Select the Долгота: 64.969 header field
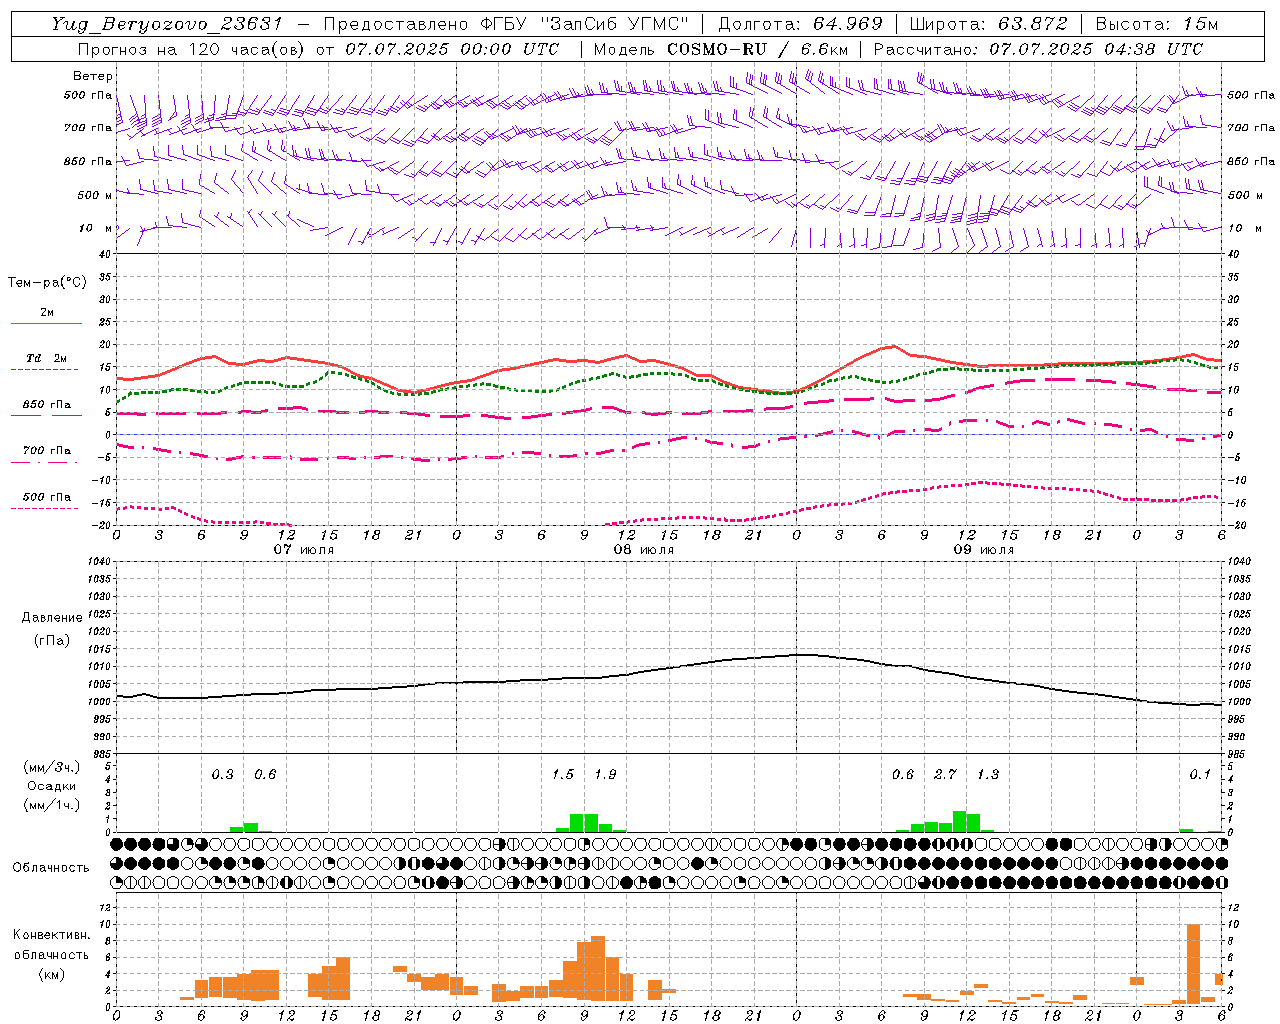This screenshot has height=1024, width=1280. 800,24
